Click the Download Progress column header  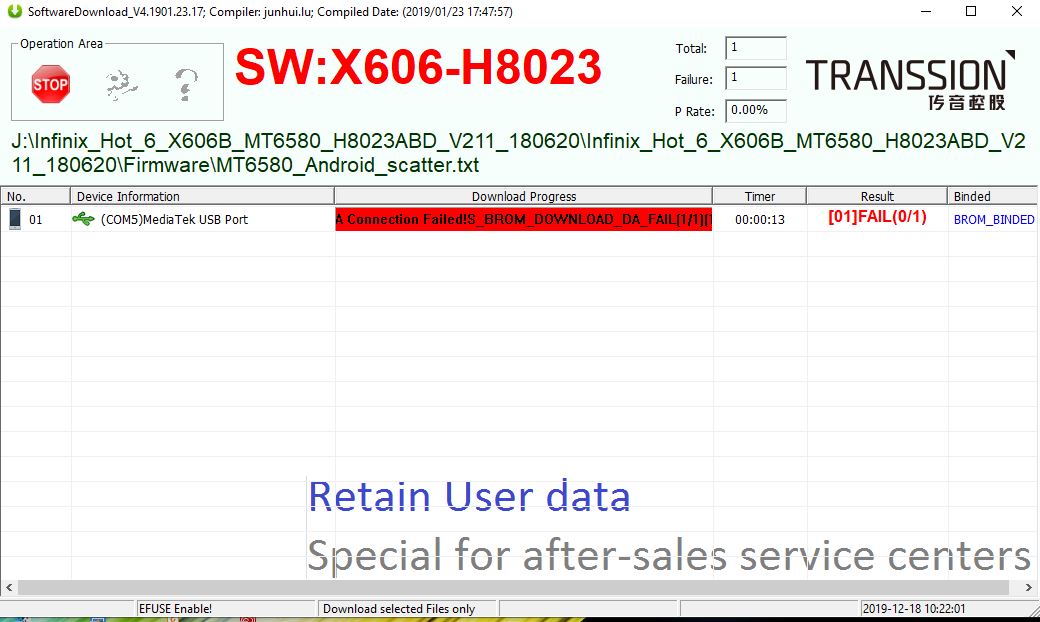pos(523,196)
